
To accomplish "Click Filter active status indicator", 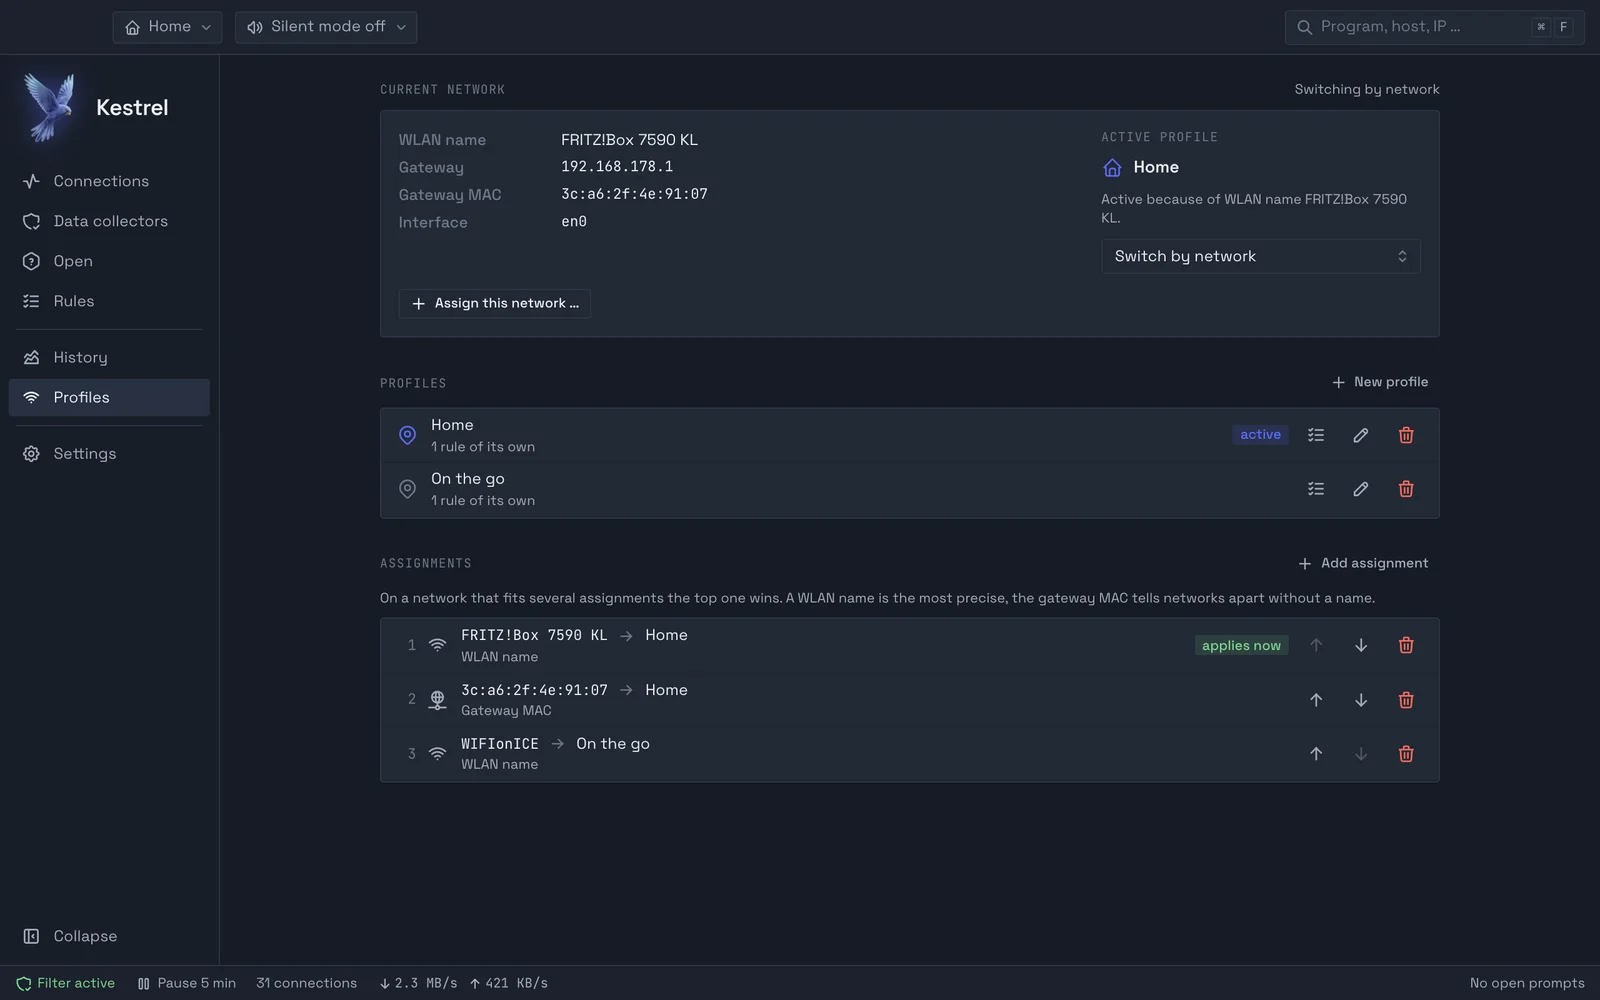I will pos(66,983).
